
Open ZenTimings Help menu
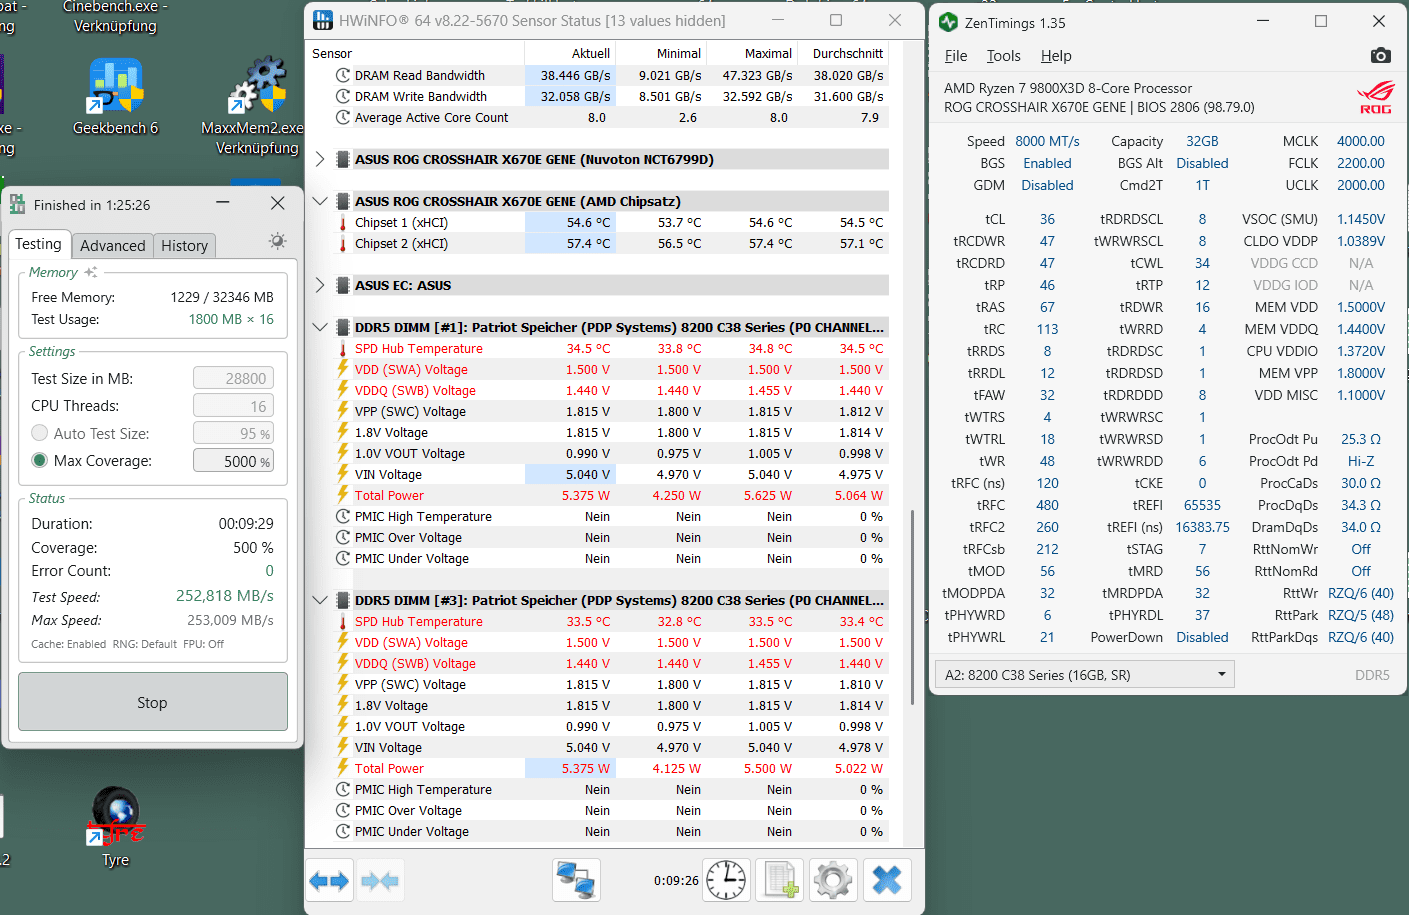point(1056,56)
